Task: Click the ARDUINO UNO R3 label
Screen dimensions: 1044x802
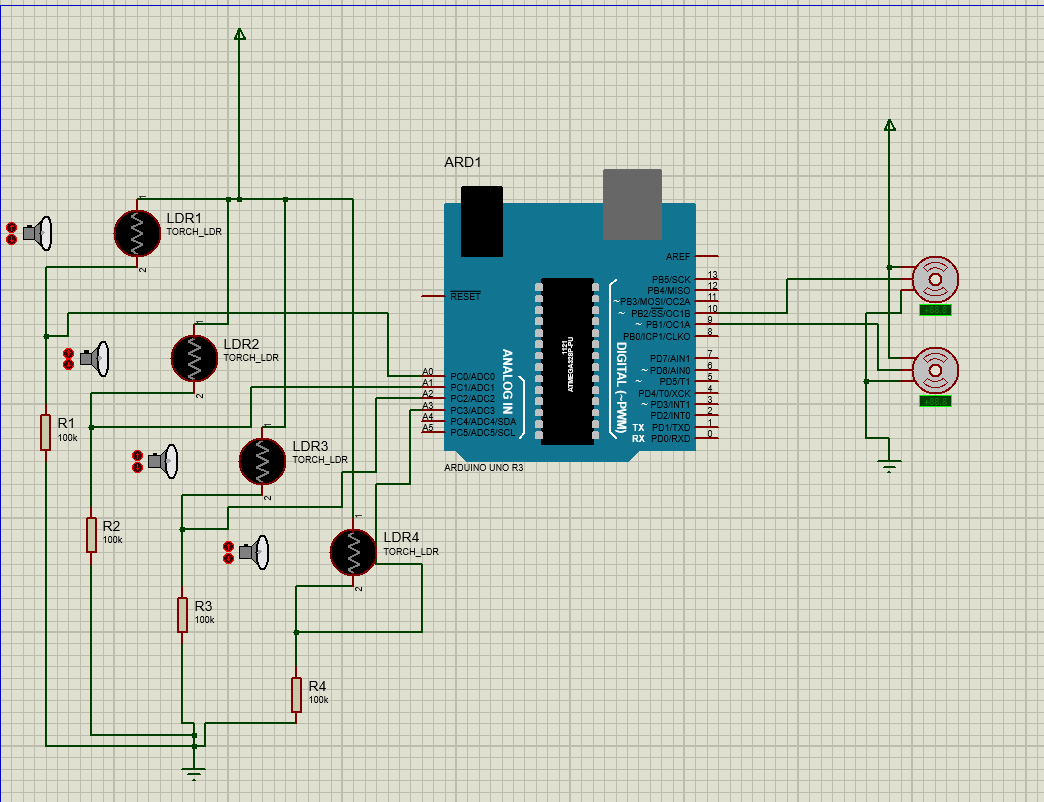Action: [484, 468]
